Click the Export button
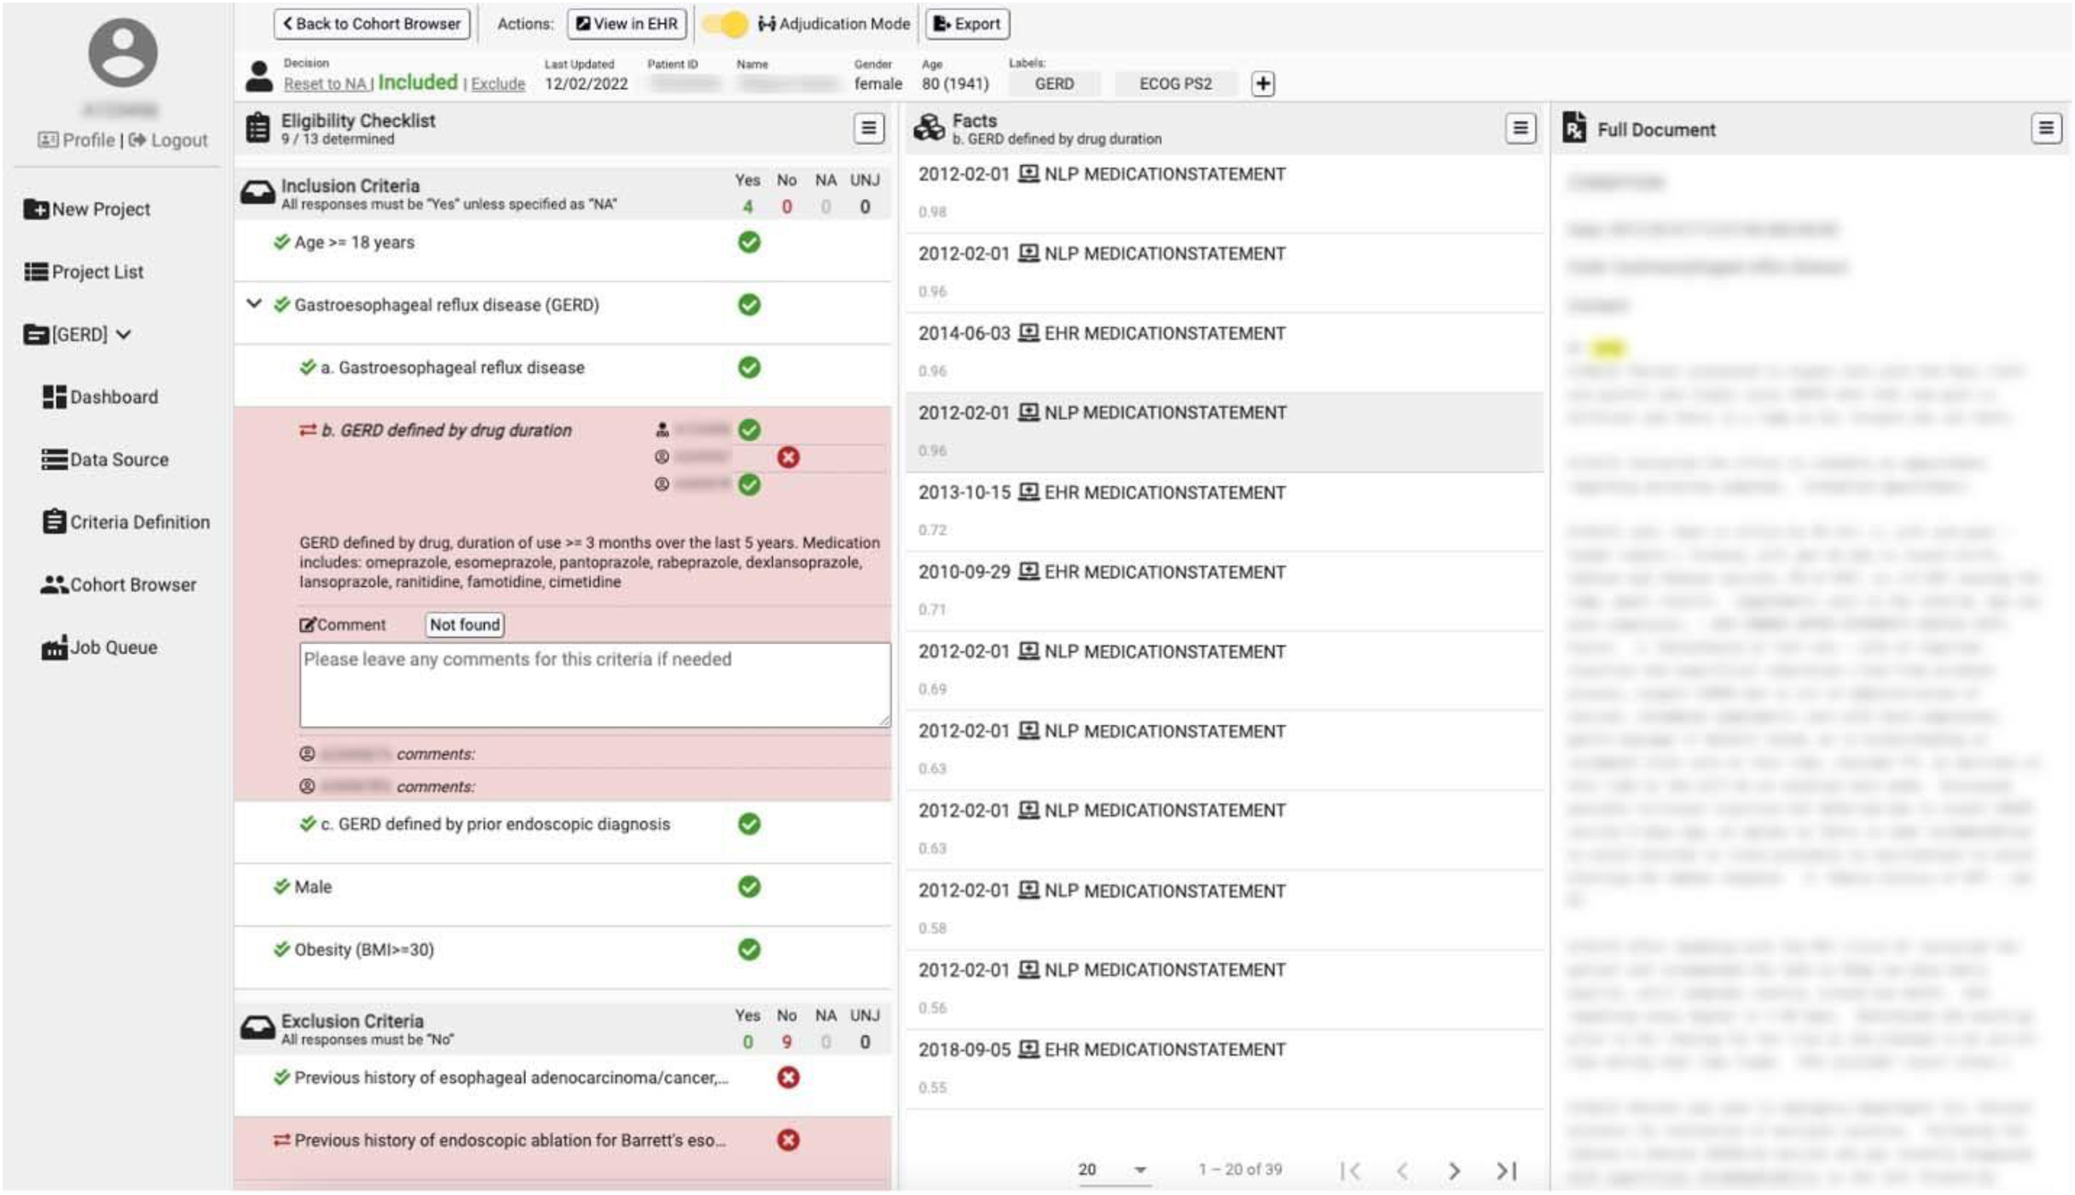The height and width of the screenshot is (1195, 2075). pos(967,24)
